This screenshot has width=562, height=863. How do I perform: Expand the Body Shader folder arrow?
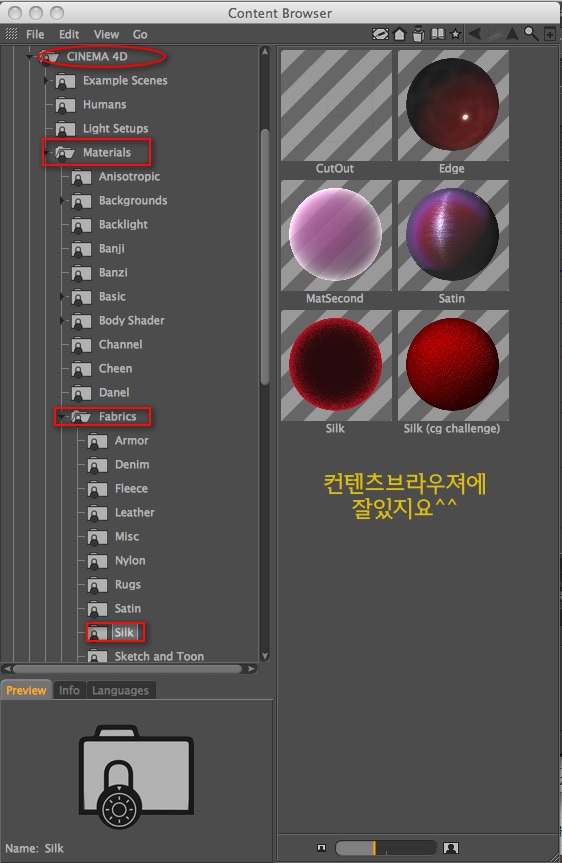[x=62, y=320]
